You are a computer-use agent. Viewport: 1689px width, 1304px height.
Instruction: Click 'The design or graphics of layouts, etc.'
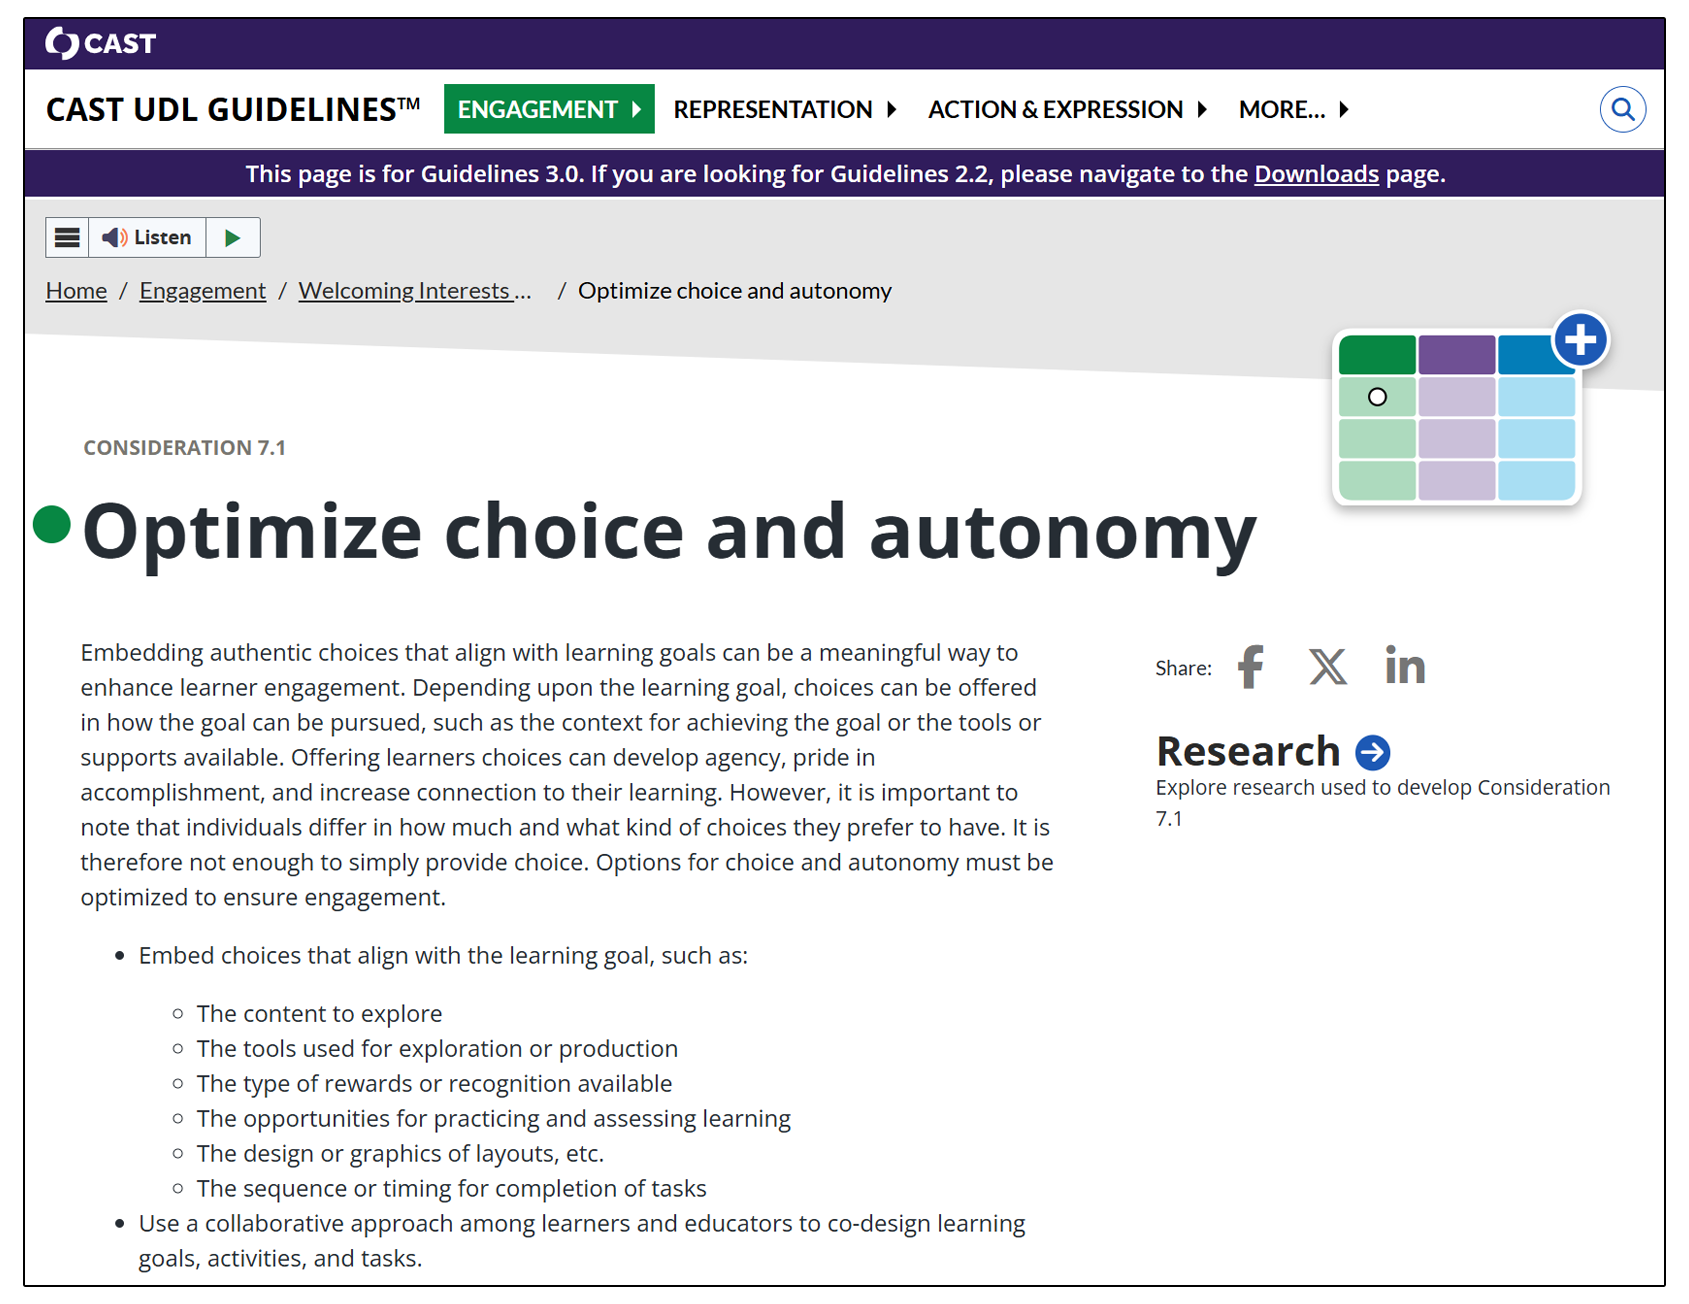[400, 1154]
